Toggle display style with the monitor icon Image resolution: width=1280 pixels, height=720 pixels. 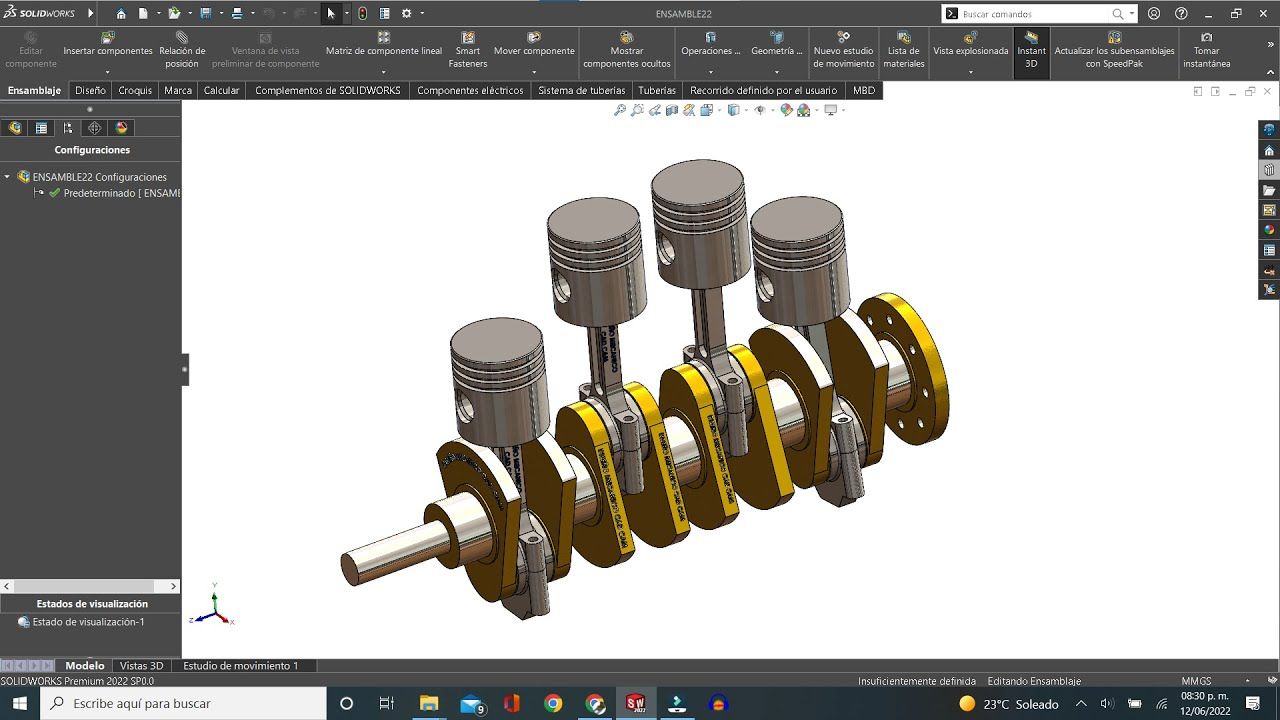[x=830, y=110]
